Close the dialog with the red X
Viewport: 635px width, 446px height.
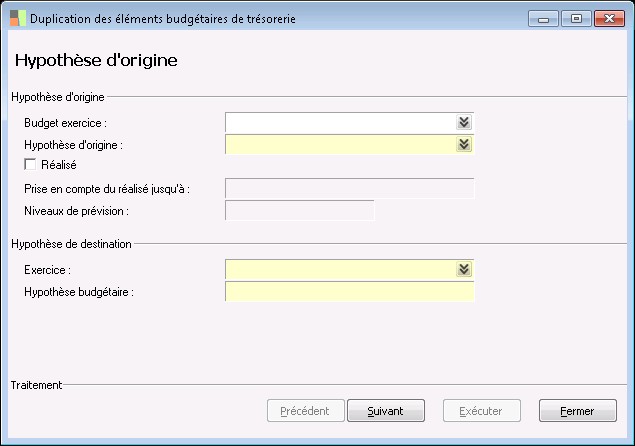coord(607,18)
